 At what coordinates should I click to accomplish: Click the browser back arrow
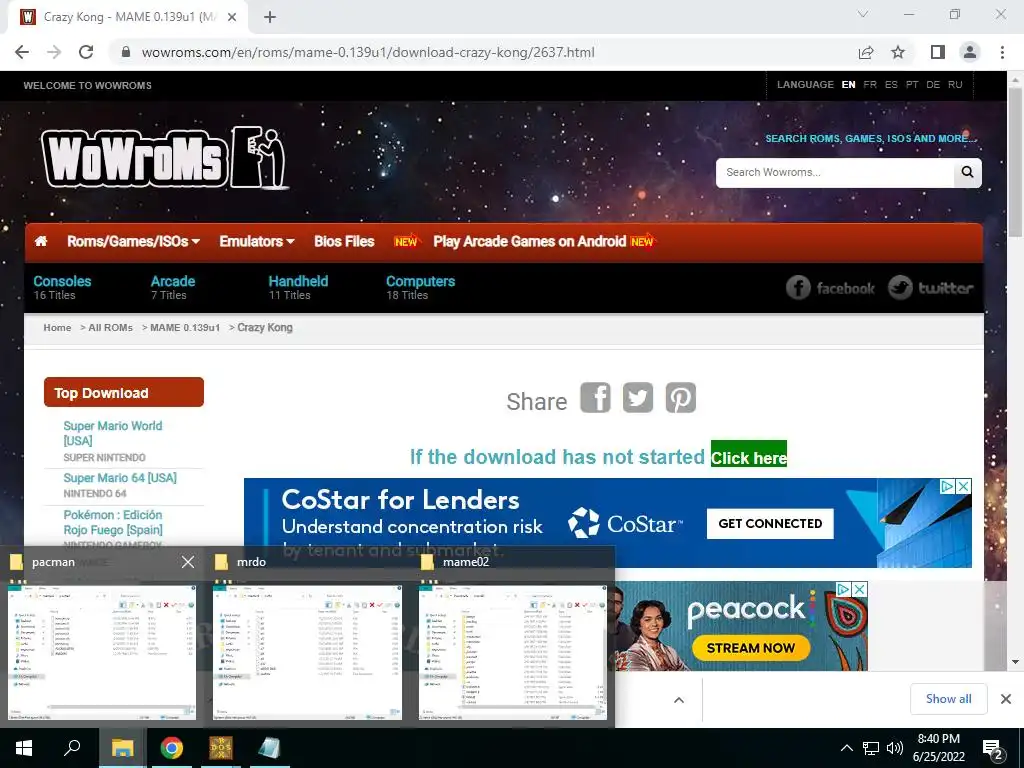pyautogui.click(x=22, y=52)
